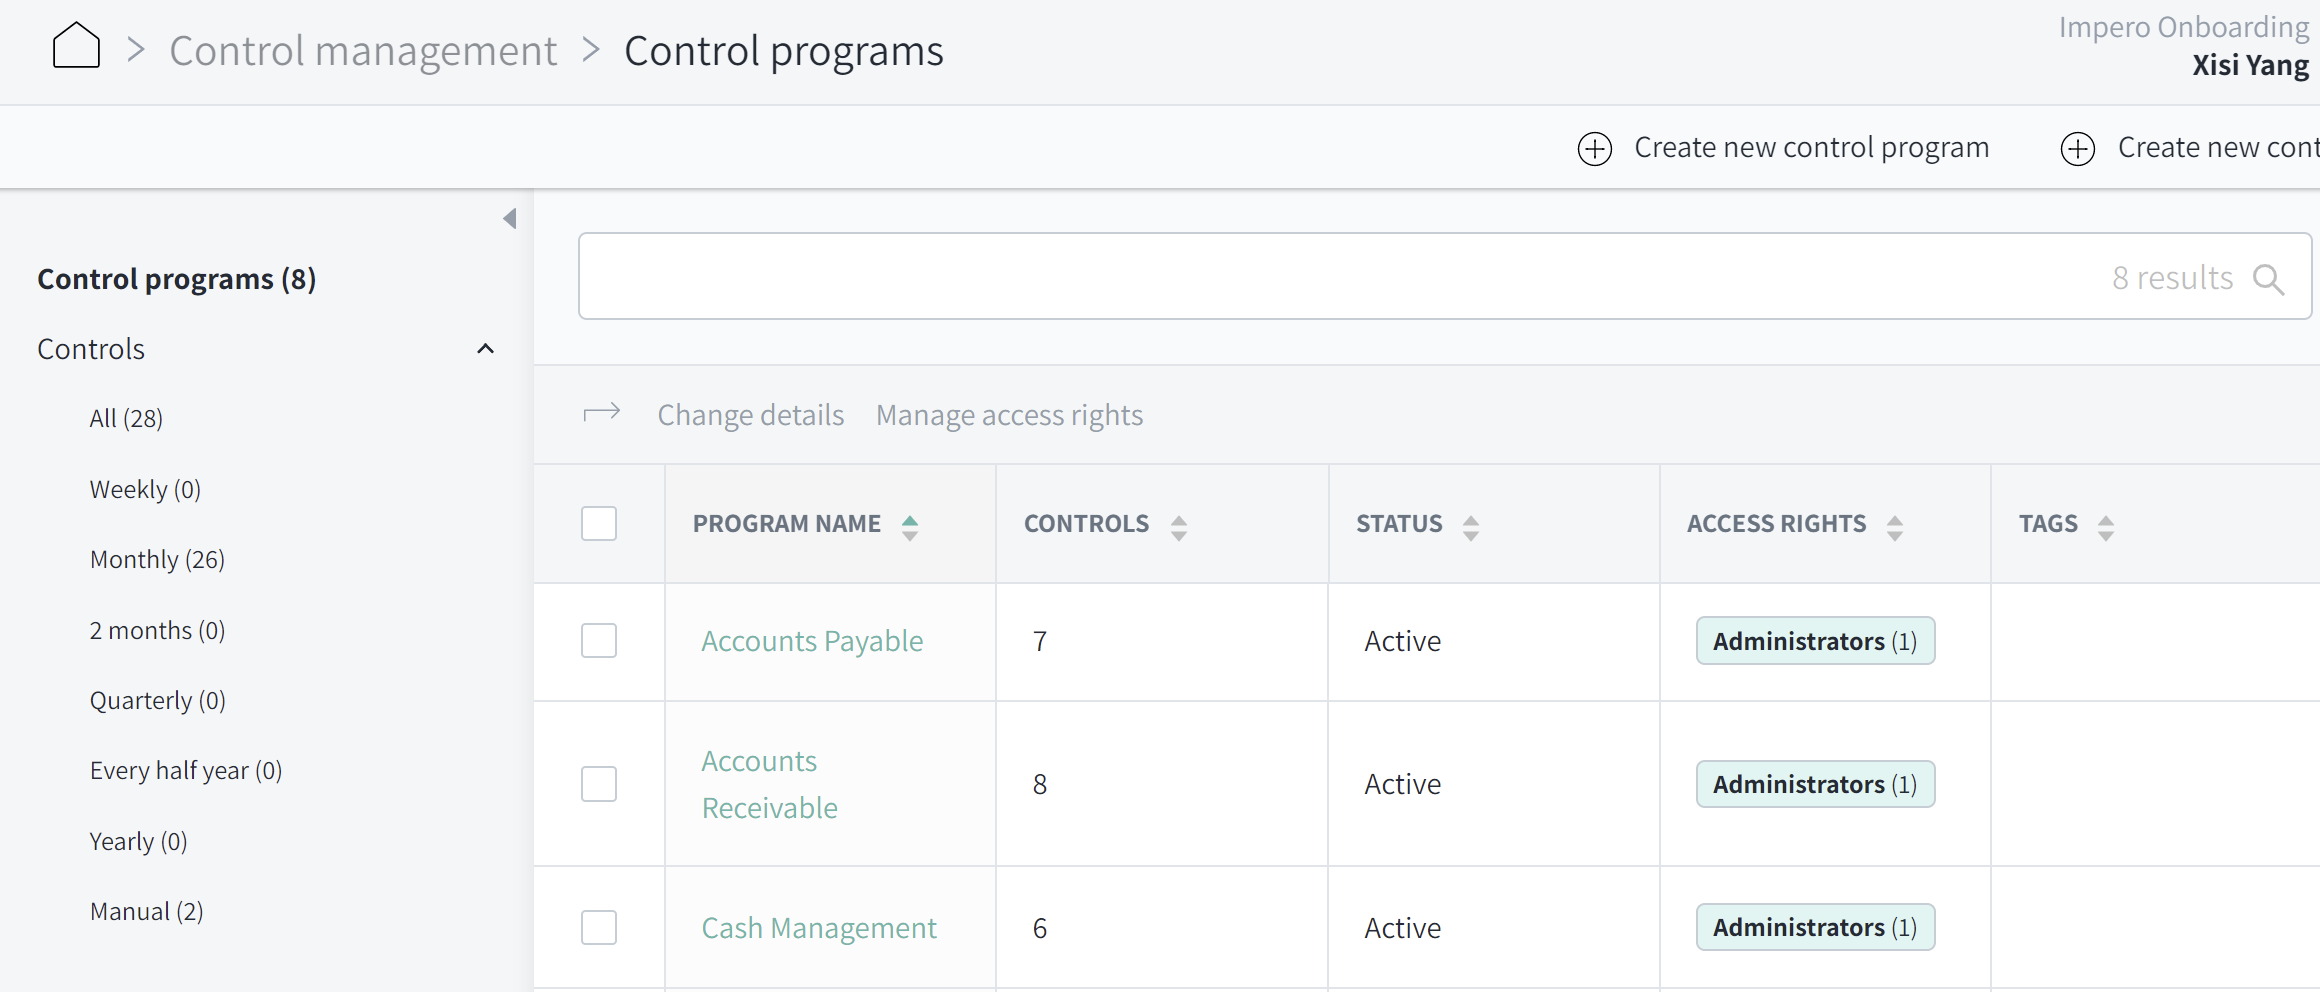Check the Accounts Payable row checkbox
Image resolution: width=2320 pixels, height=992 pixels.
tap(599, 640)
